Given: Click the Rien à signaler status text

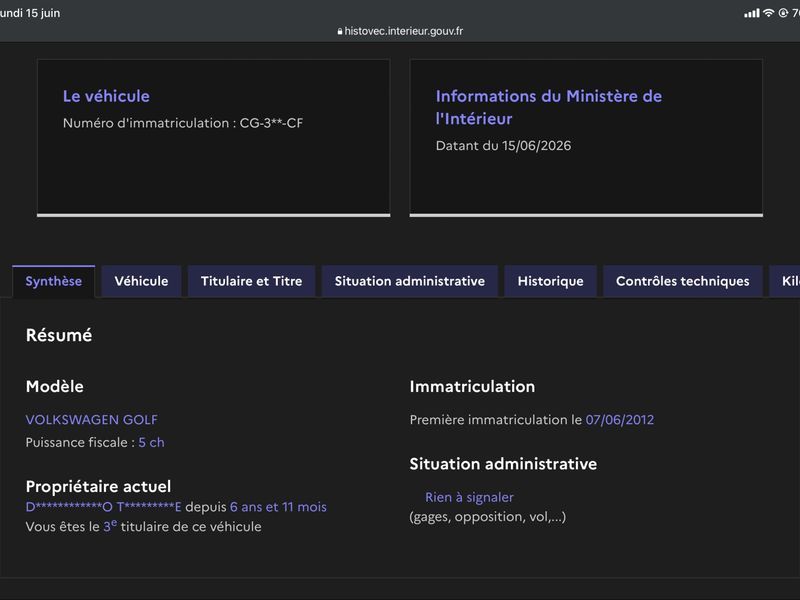Looking at the screenshot, I should [x=469, y=497].
